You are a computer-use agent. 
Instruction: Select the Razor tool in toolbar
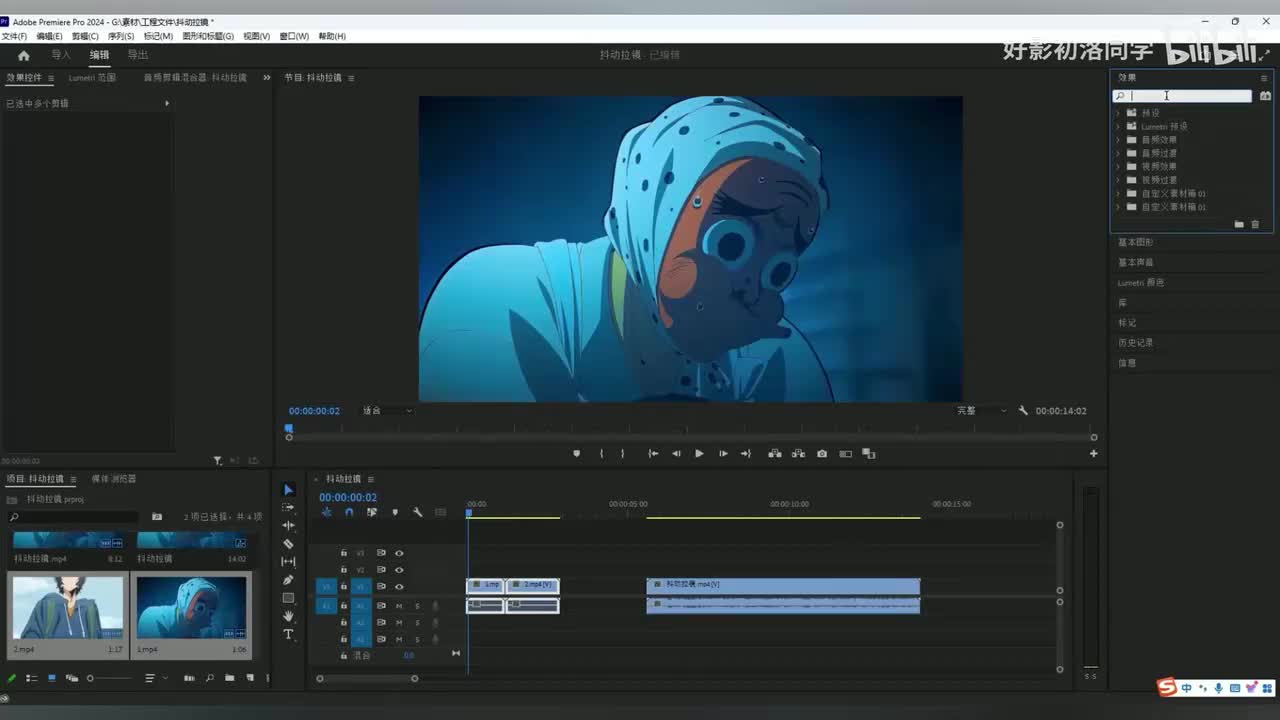289,544
